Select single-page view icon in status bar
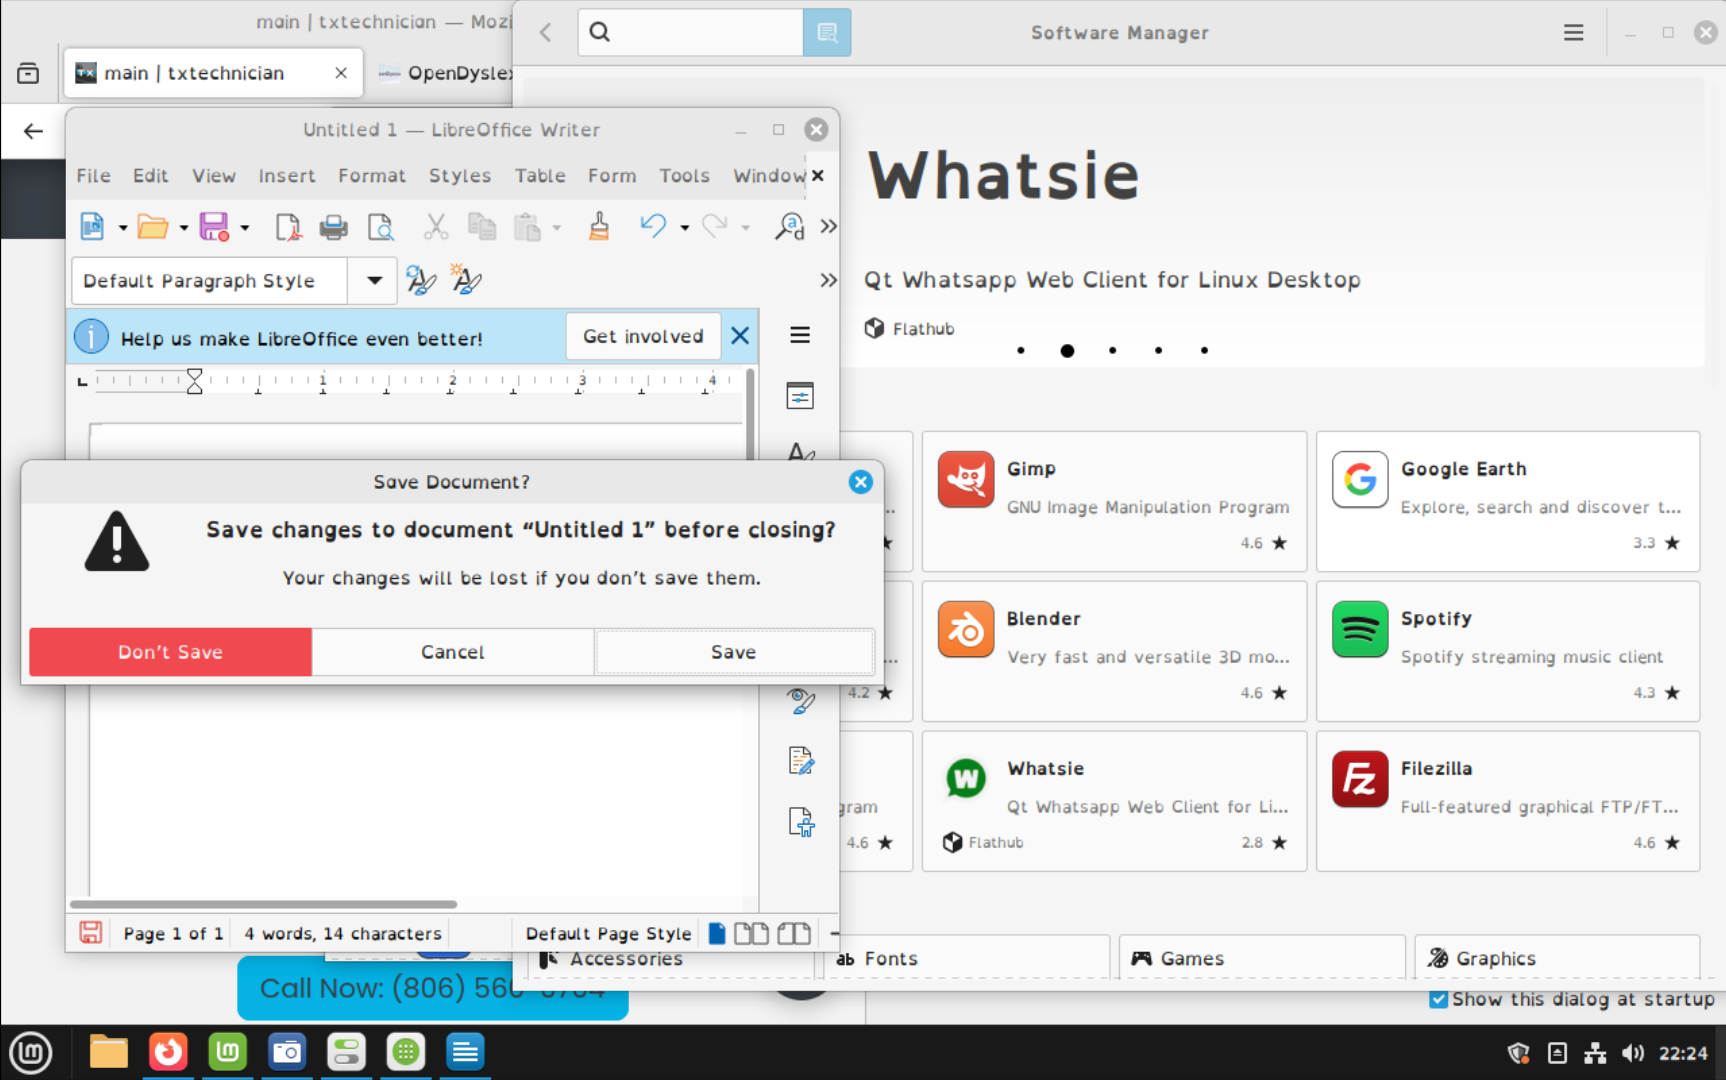The width and height of the screenshot is (1726, 1080). (x=717, y=933)
